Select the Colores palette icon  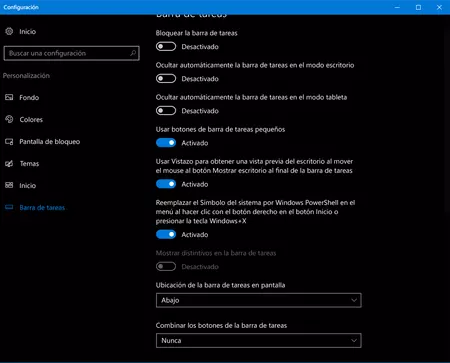9,119
